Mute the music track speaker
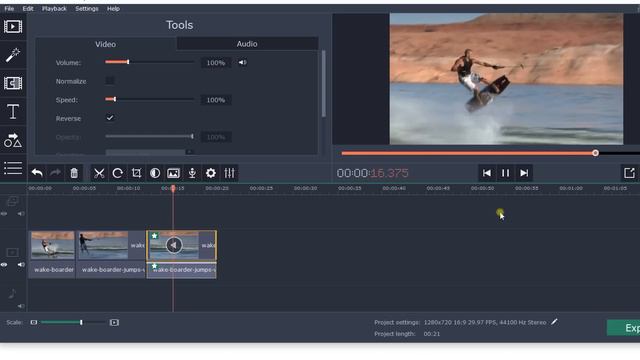This screenshot has height=360, width=640. (21, 306)
